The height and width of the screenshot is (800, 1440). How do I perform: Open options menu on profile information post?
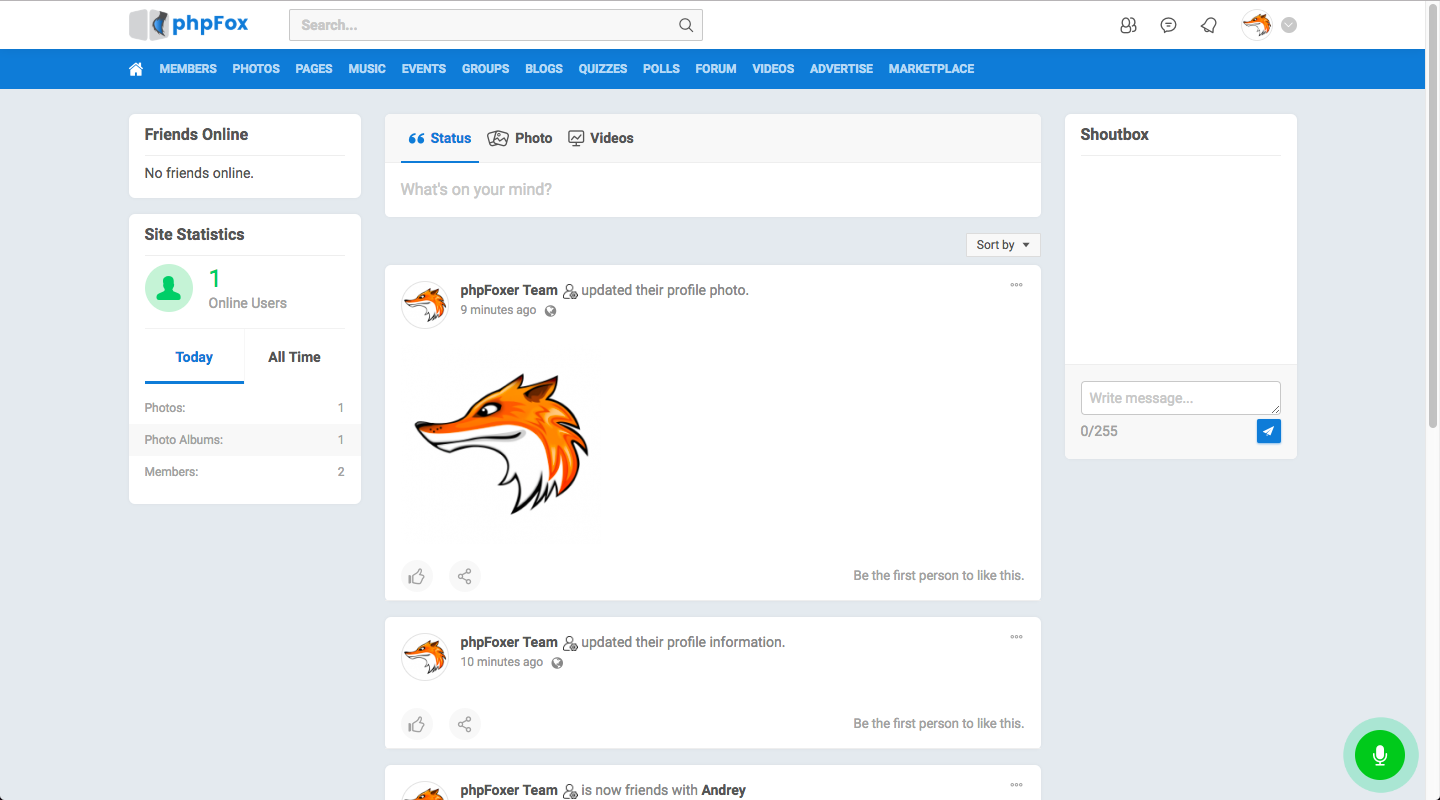click(x=1016, y=637)
